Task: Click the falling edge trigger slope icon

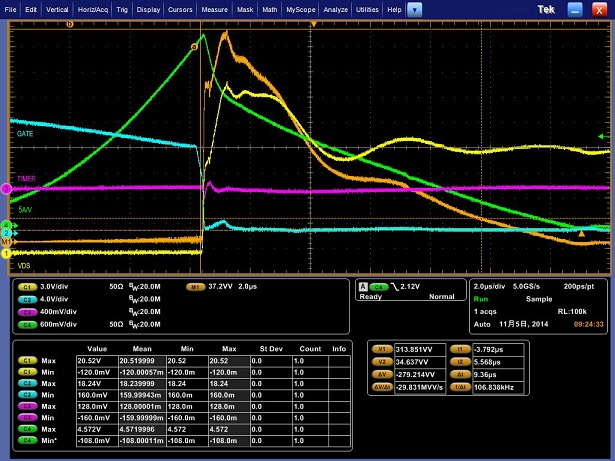Action: pyautogui.click(x=394, y=287)
